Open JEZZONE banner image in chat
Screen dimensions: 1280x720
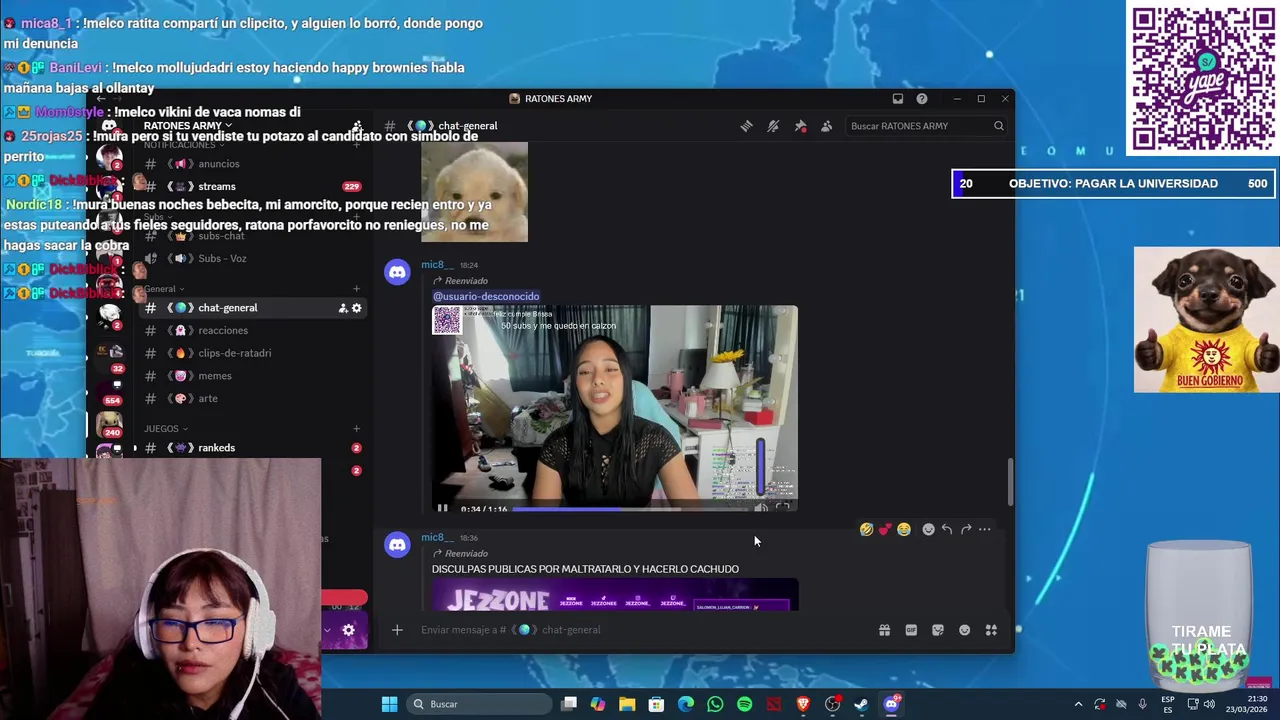(x=615, y=595)
